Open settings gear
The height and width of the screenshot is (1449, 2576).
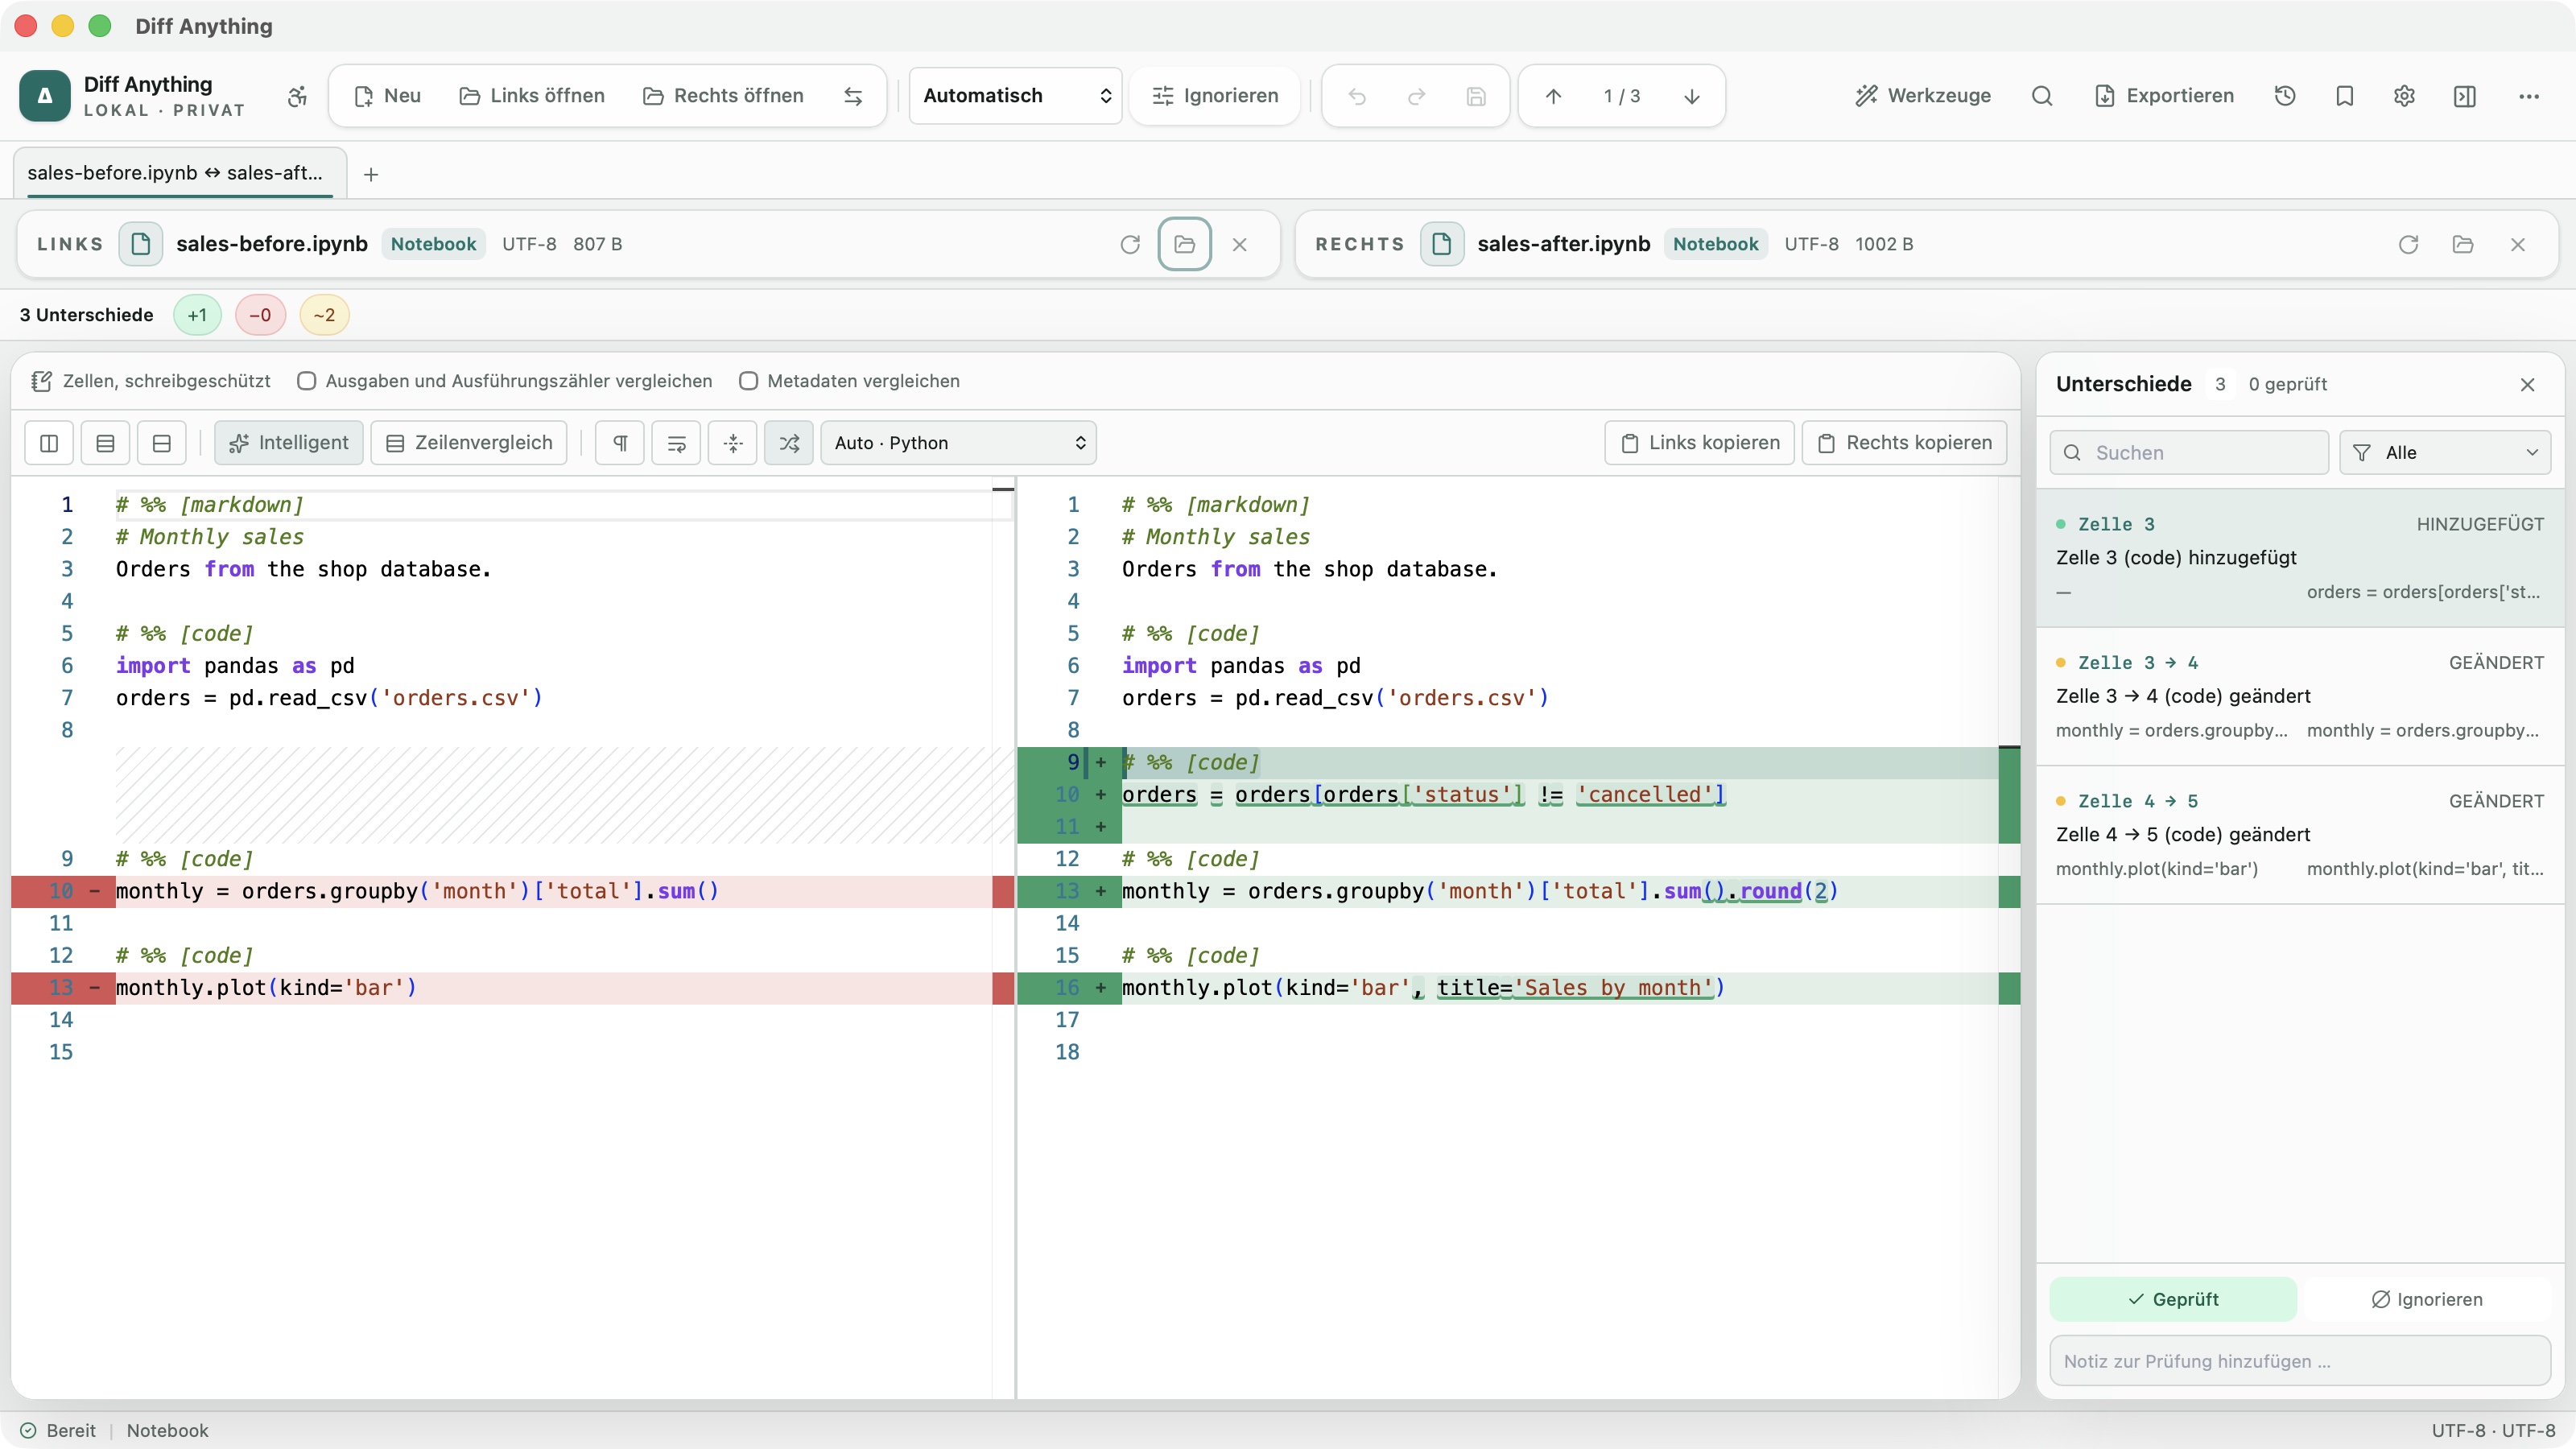(x=2405, y=96)
